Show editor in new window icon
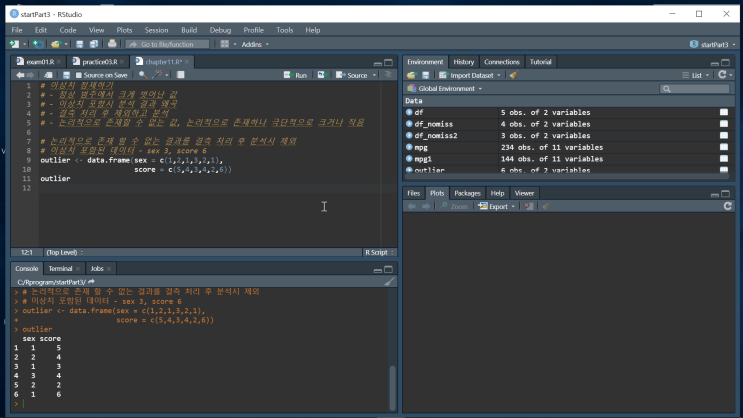Screen dimensions: 743x418 tap(48, 75)
